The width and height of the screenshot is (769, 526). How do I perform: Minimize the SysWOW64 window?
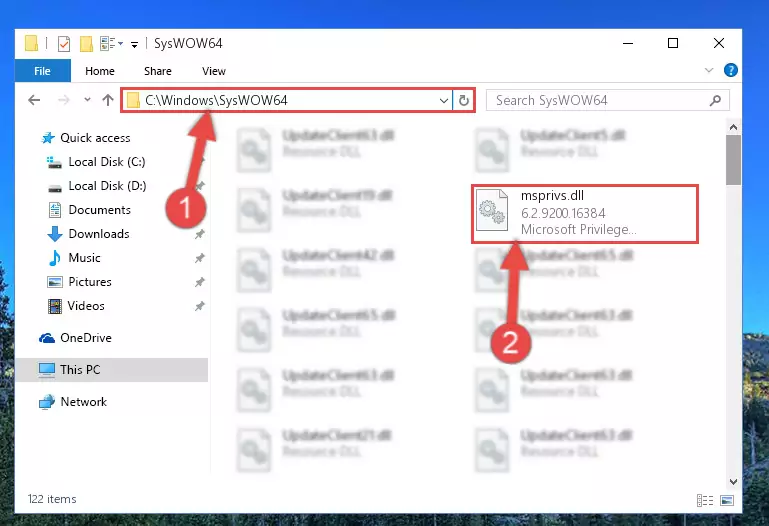628,43
